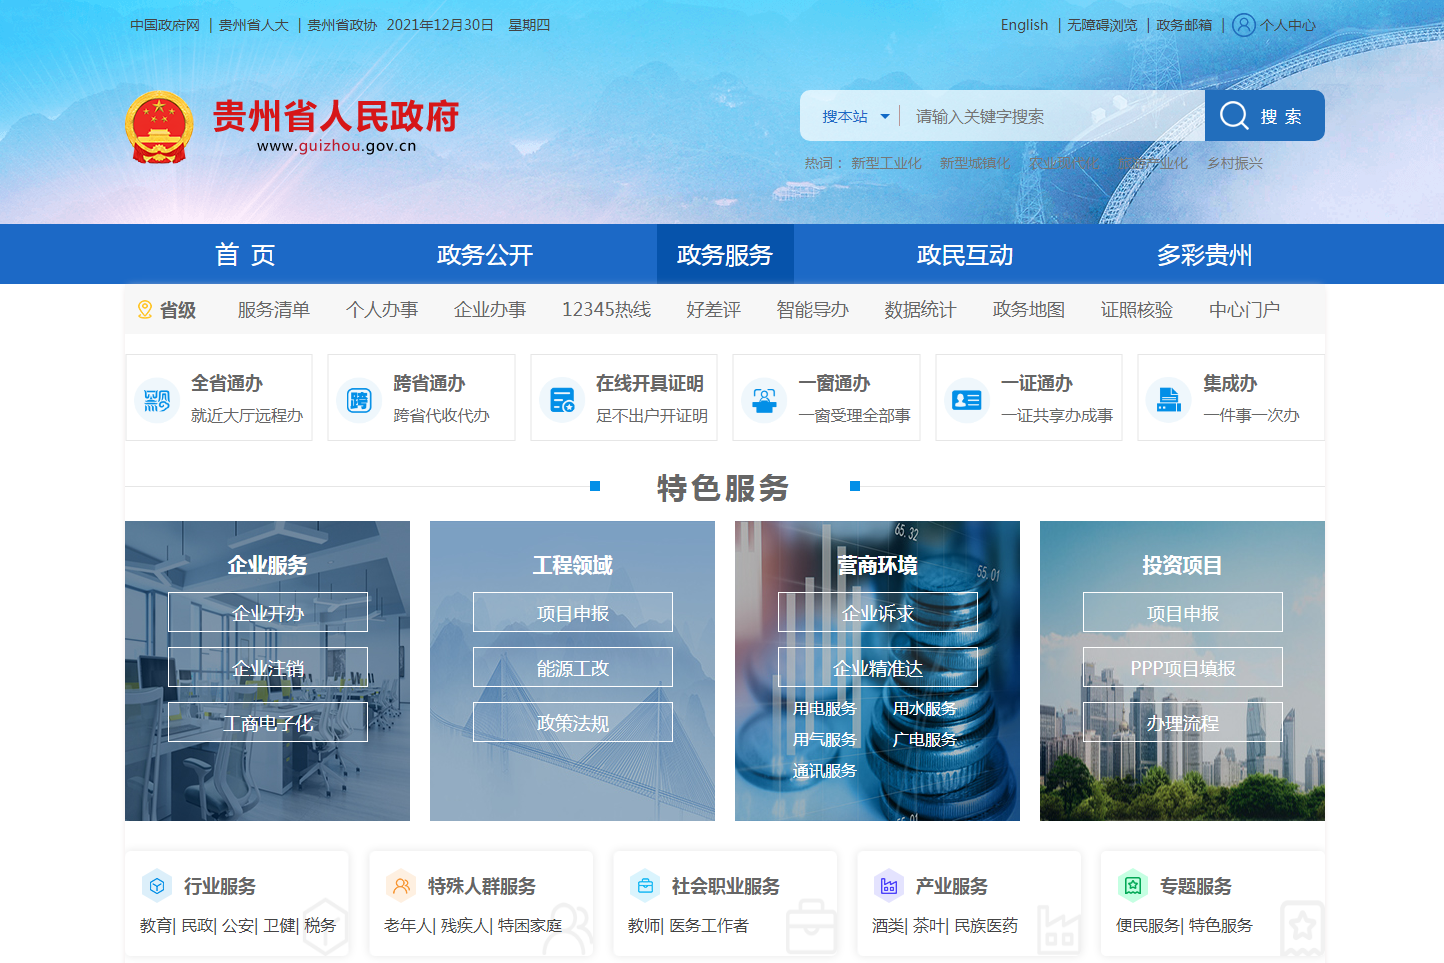This screenshot has height=963, width=1444.
Task: Focus the keyword search input field
Action: pos(1050,117)
